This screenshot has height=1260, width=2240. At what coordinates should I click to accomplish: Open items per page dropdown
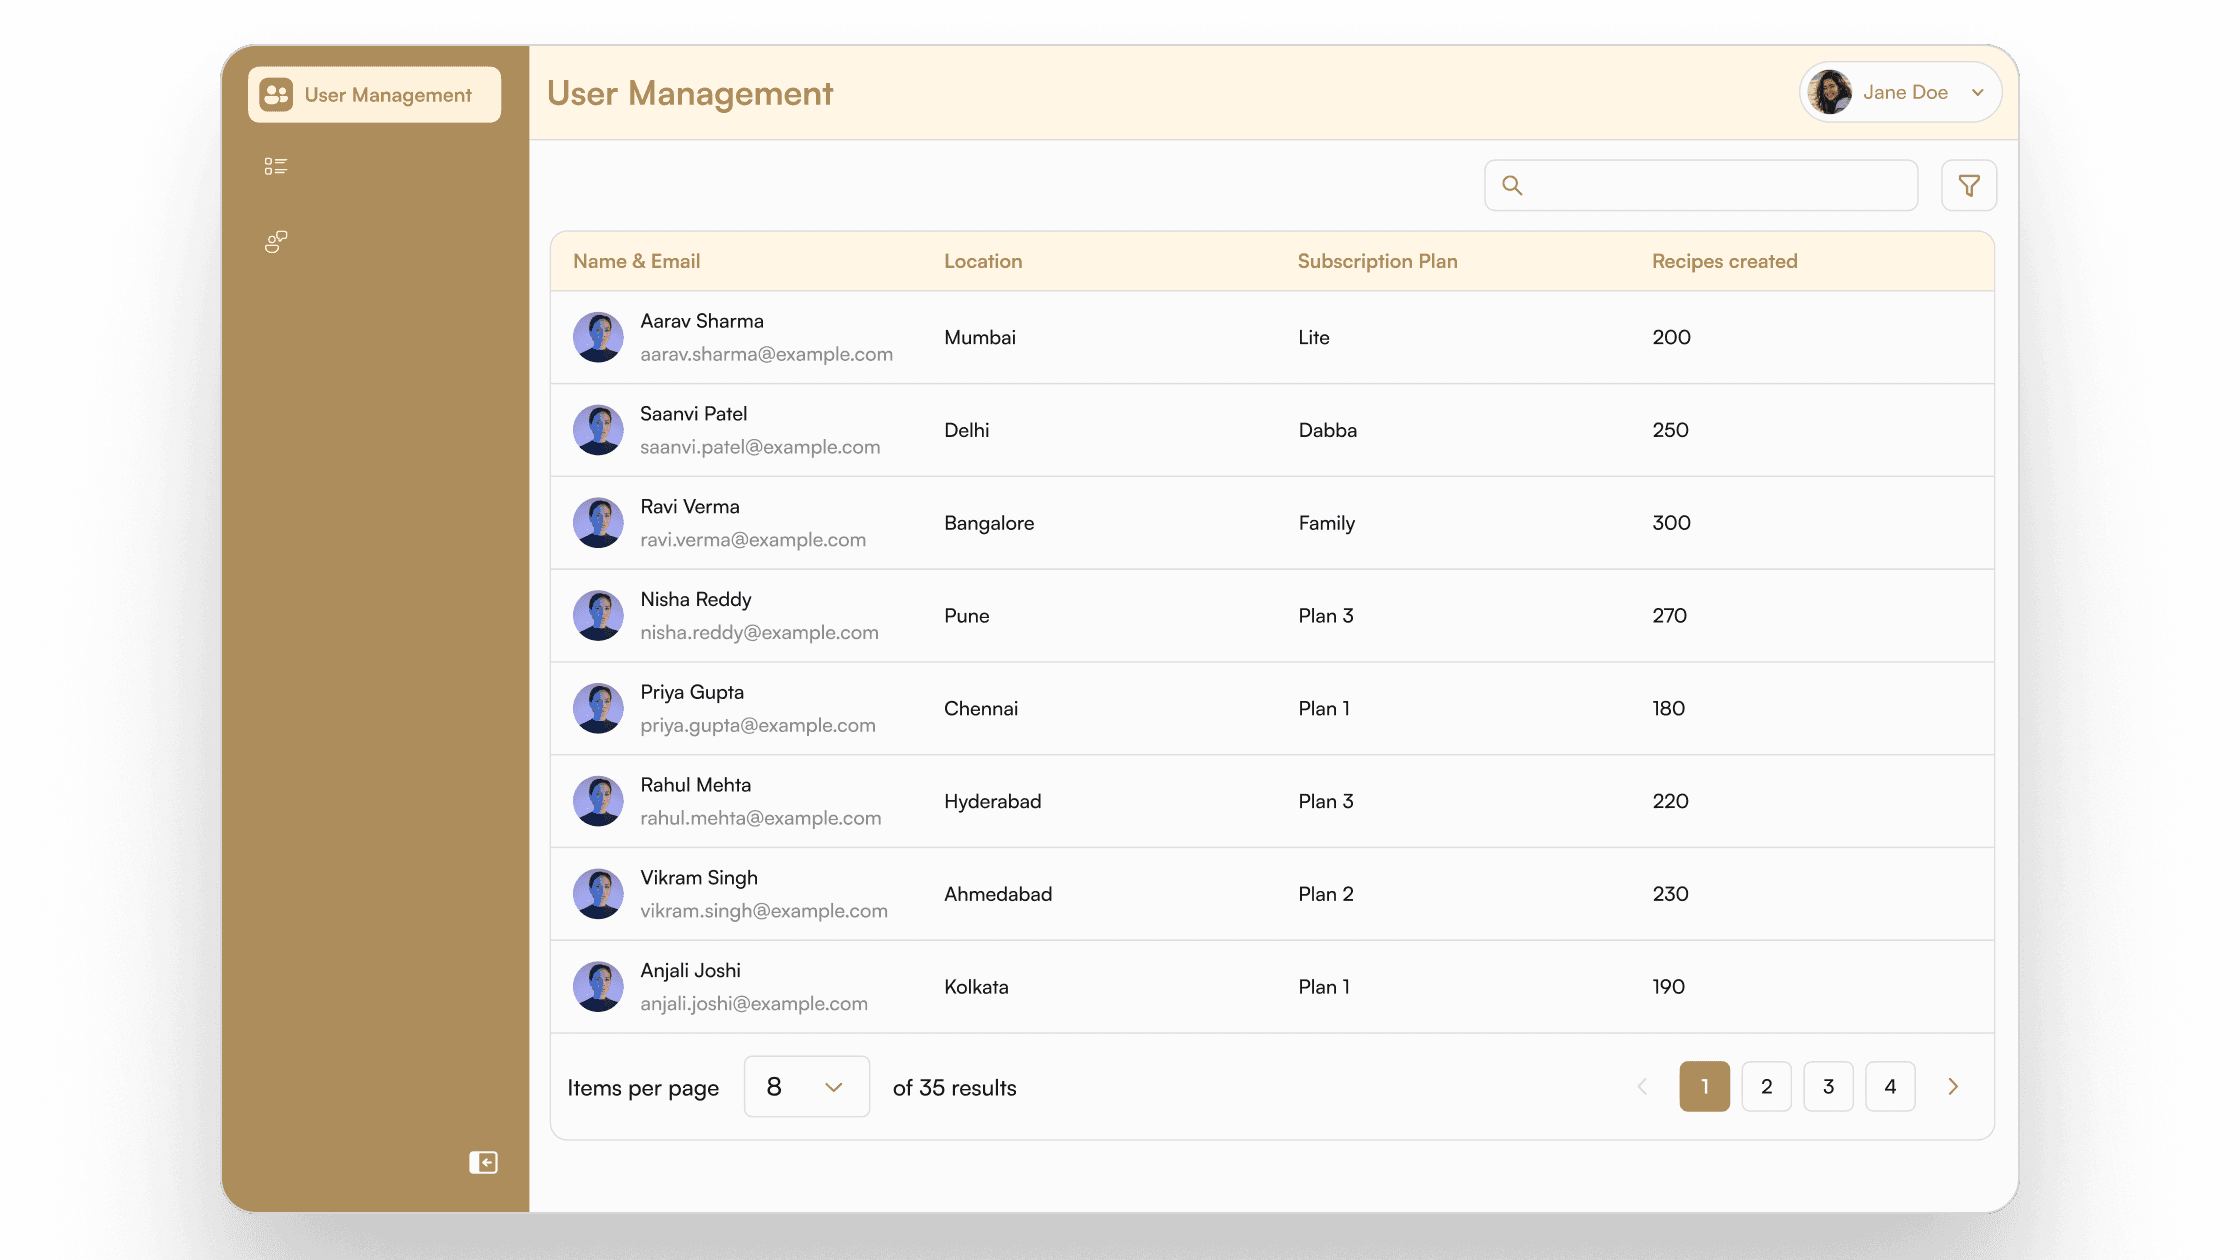point(806,1087)
